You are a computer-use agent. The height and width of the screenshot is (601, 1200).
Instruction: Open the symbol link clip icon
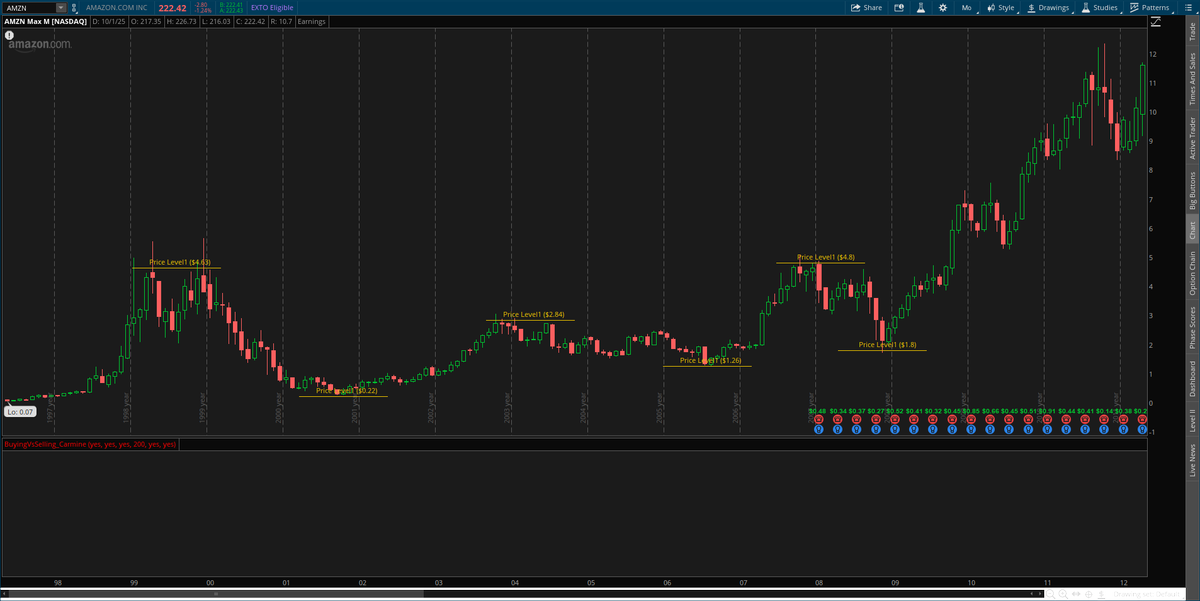tap(74, 8)
